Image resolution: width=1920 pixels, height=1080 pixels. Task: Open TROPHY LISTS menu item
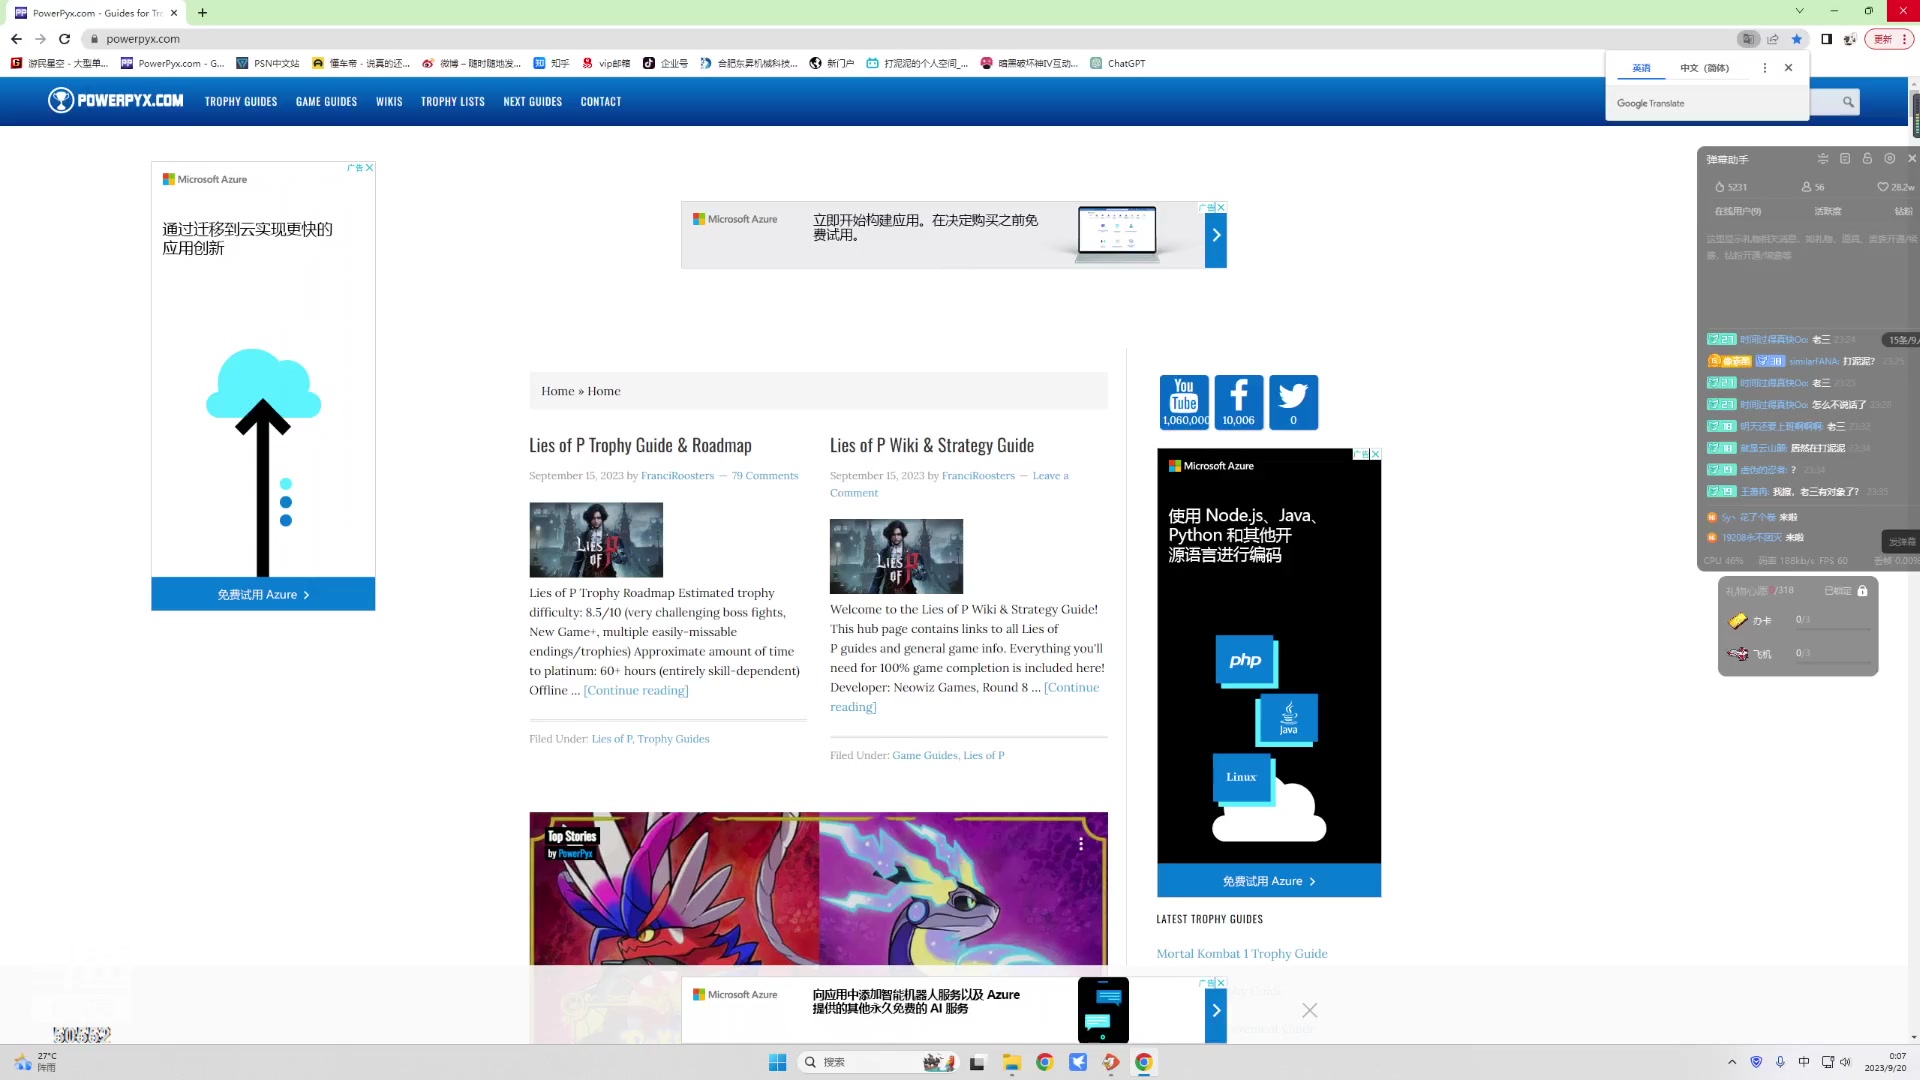click(x=452, y=102)
